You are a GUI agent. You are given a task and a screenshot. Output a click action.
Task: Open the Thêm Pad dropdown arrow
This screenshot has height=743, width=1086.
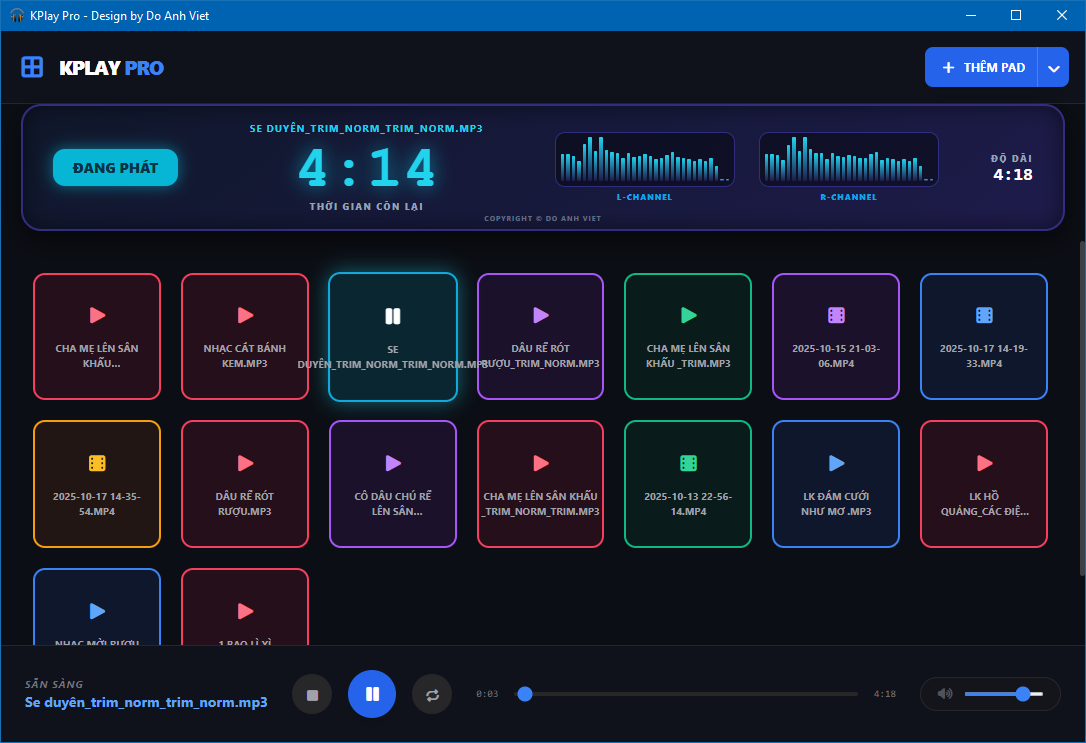1053,67
